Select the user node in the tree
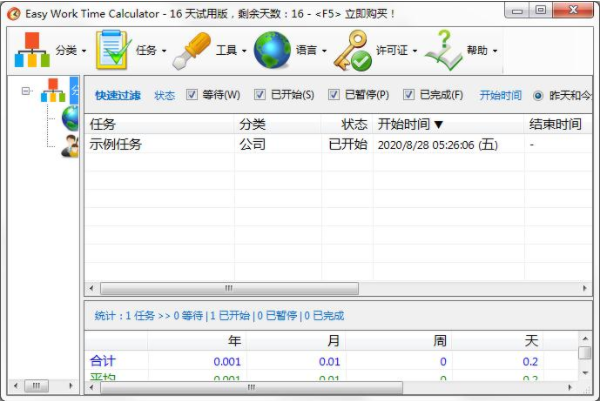 coord(70,146)
